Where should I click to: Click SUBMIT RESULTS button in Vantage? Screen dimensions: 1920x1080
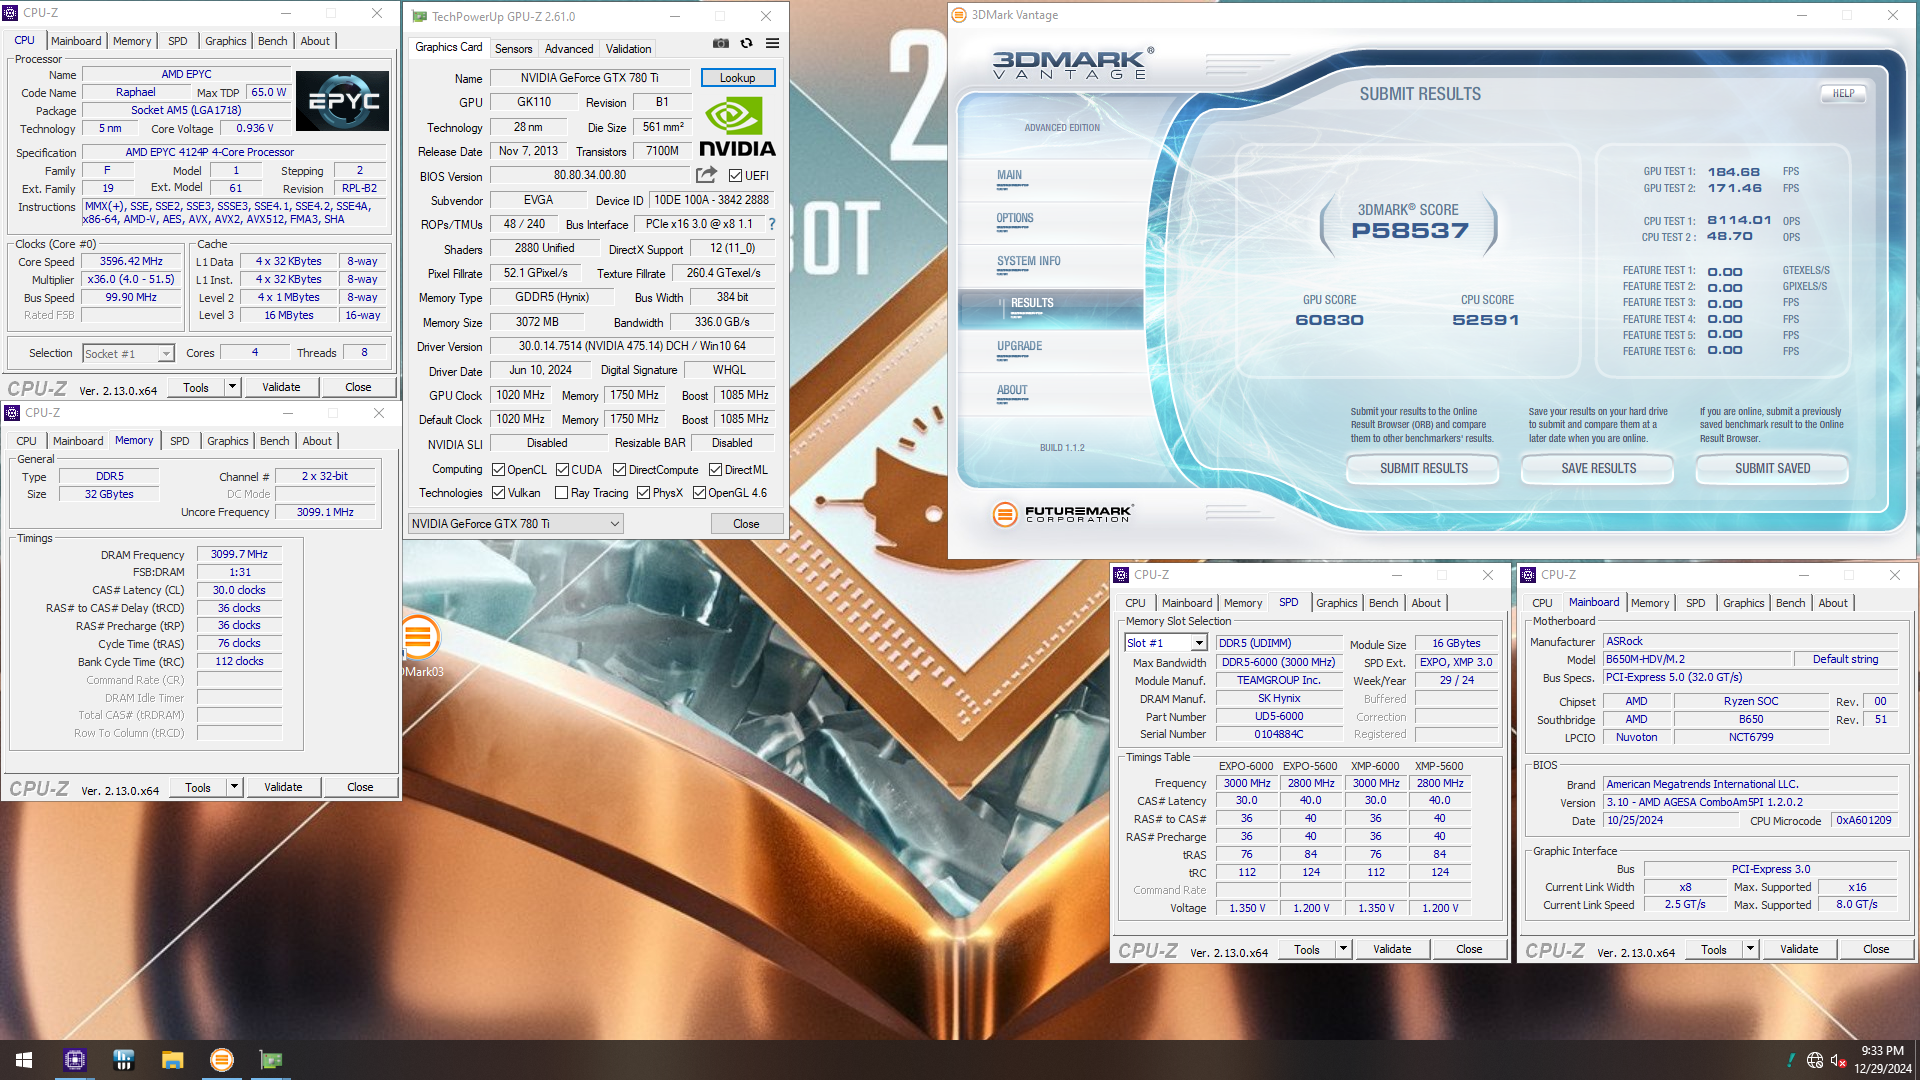1424,468
